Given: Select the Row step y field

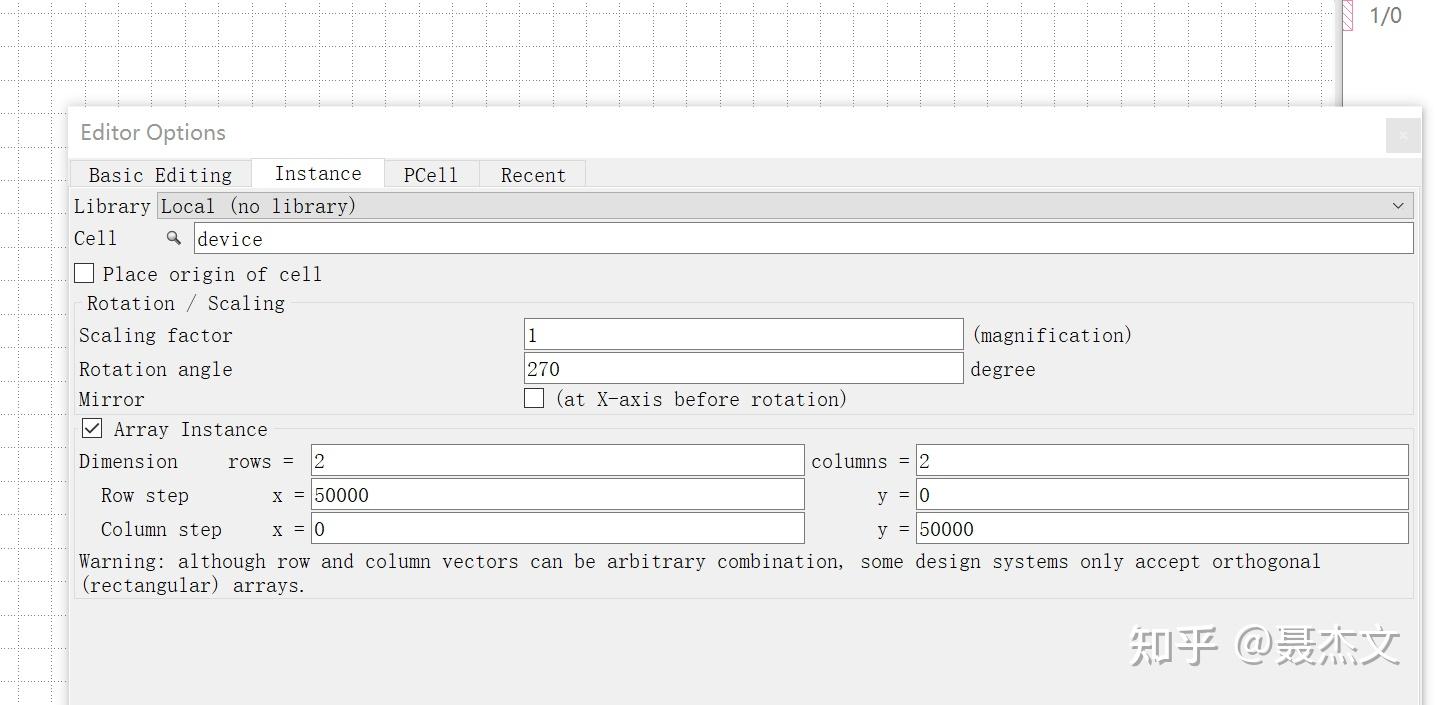Looking at the screenshot, I should point(1162,495).
